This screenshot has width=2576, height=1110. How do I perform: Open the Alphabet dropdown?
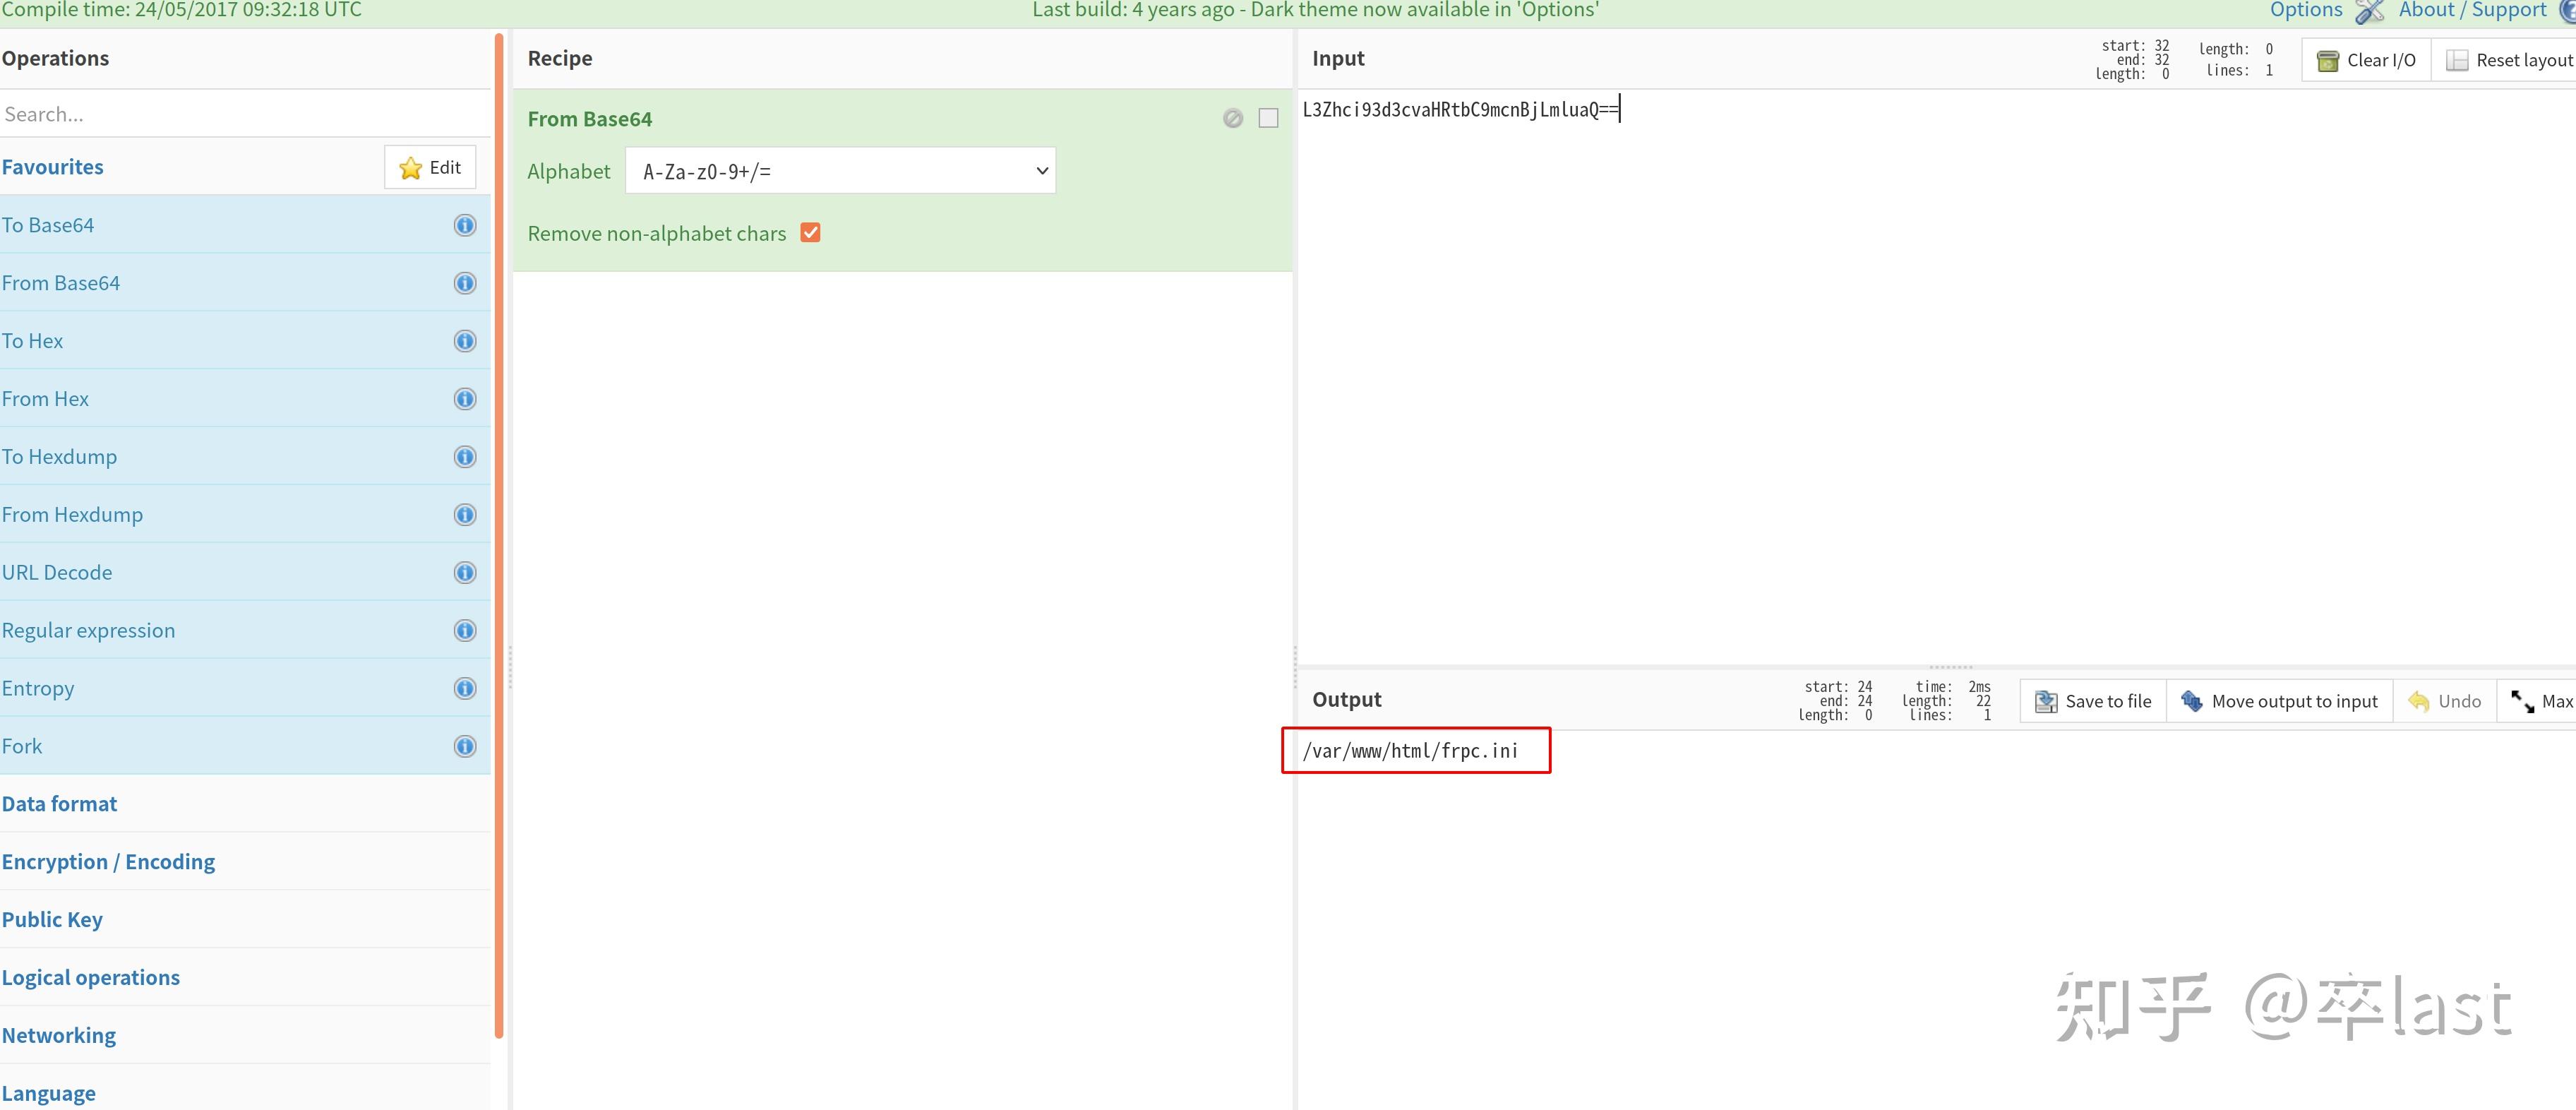[840, 171]
